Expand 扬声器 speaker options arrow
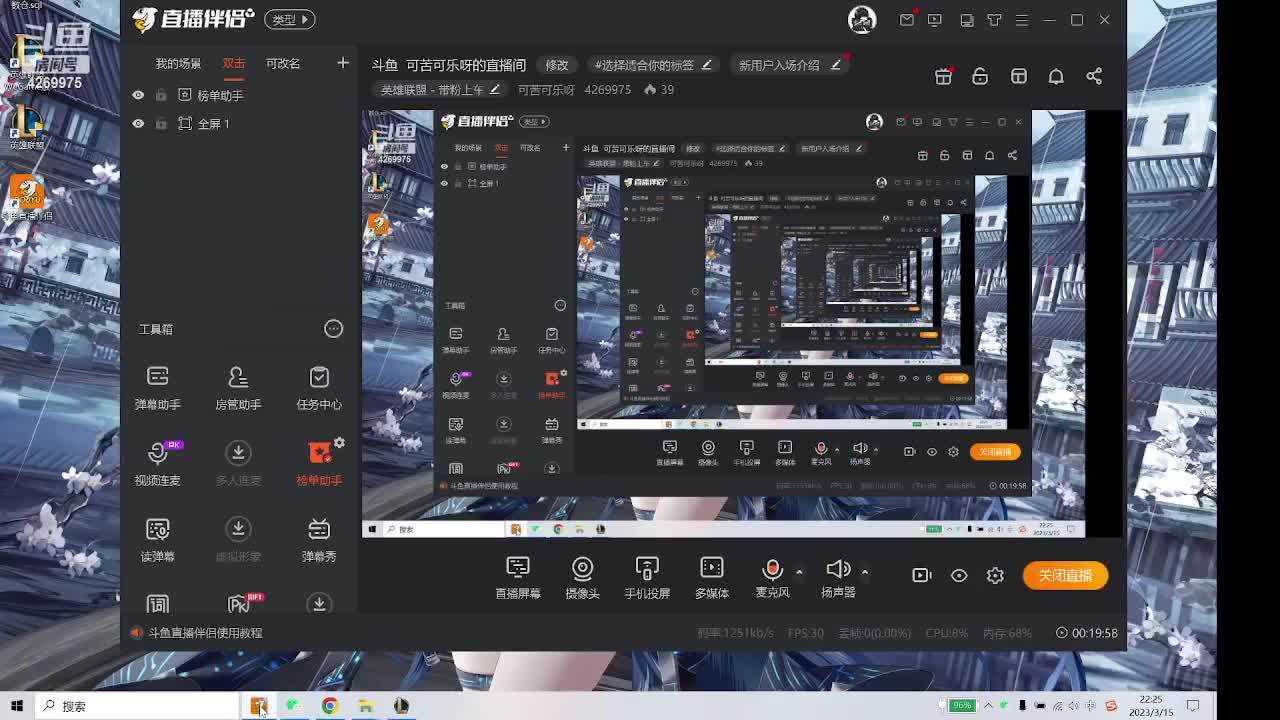 pos(865,572)
